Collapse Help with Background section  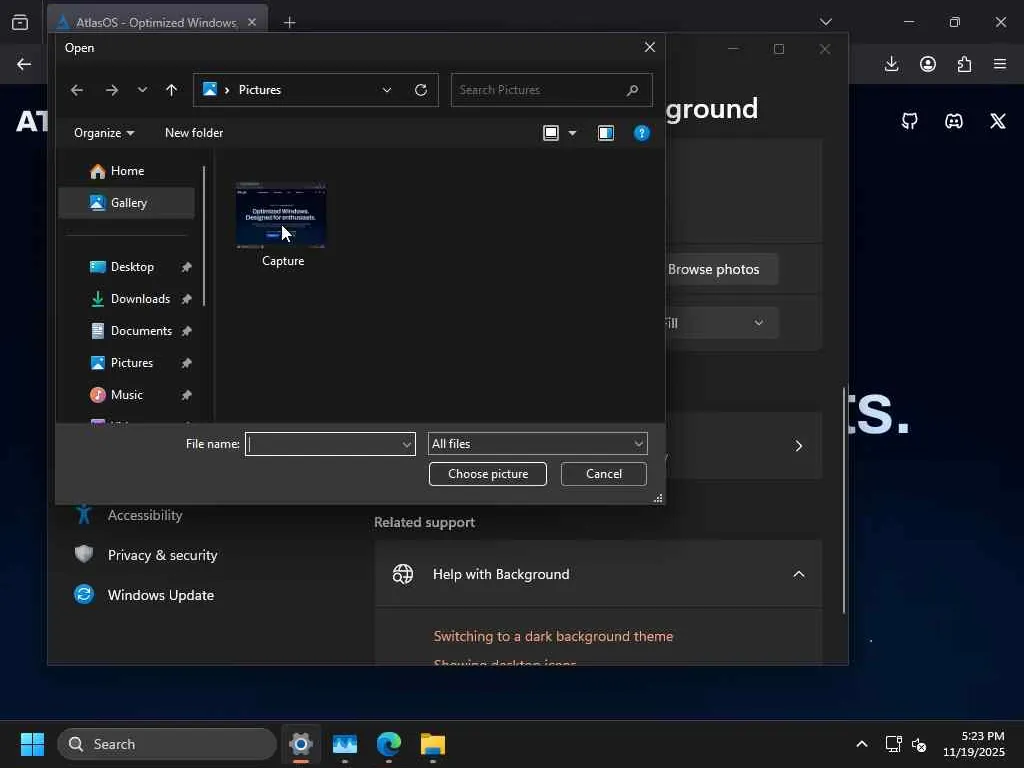[x=798, y=575]
